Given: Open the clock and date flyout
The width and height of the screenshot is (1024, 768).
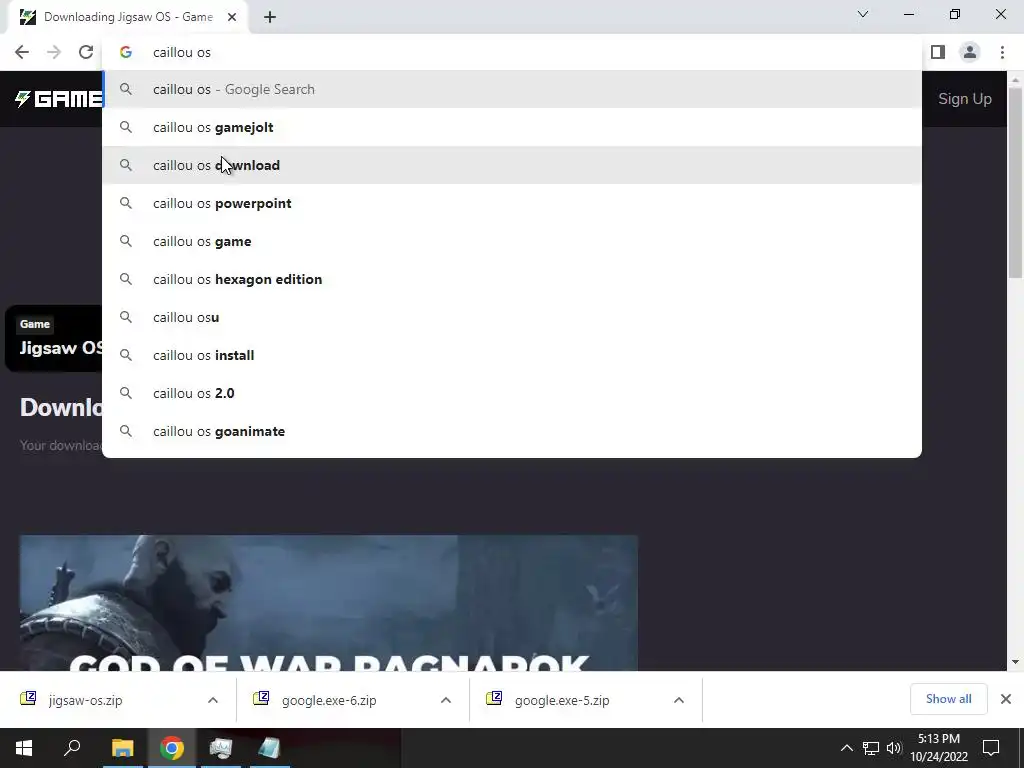Looking at the screenshot, I should tap(939, 748).
